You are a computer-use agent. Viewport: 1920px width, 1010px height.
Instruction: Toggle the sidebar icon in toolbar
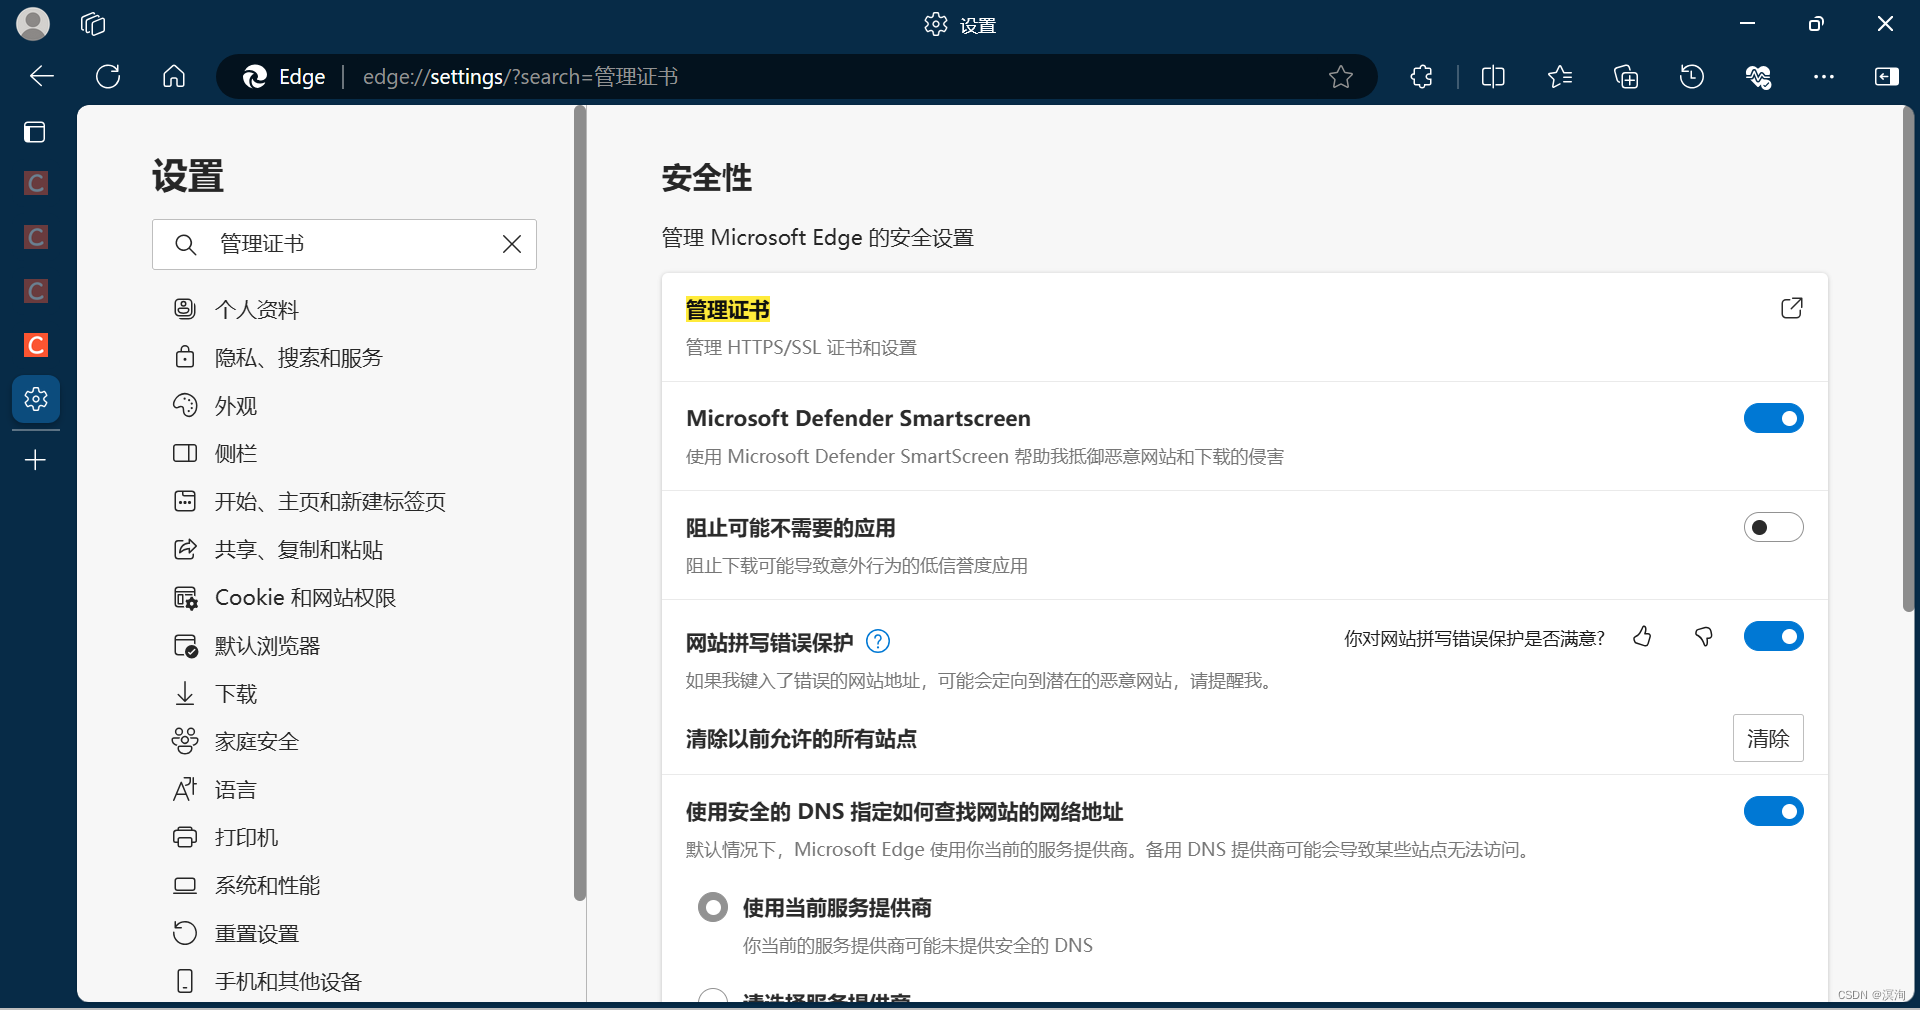[x=1887, y=76]
